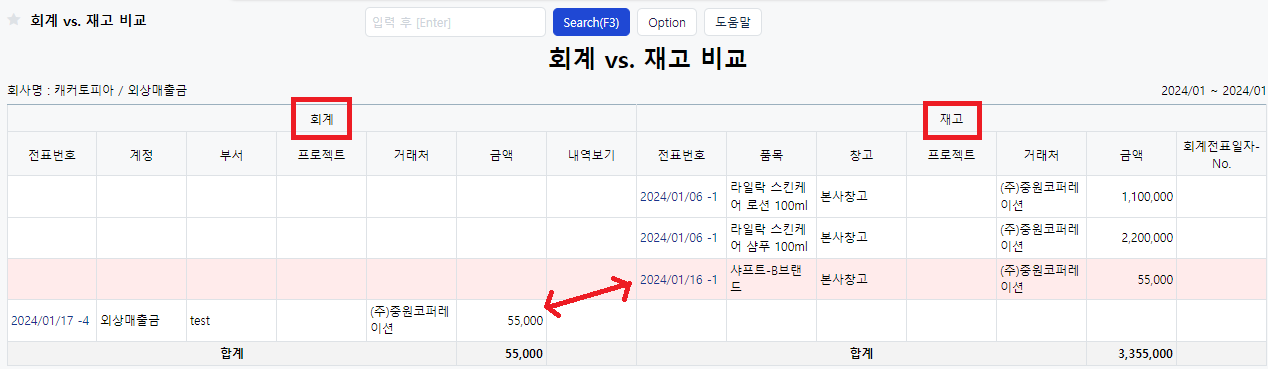
Task: Select the date range 2024/01 ~ 2024/01
Action: click(1213, 91)
